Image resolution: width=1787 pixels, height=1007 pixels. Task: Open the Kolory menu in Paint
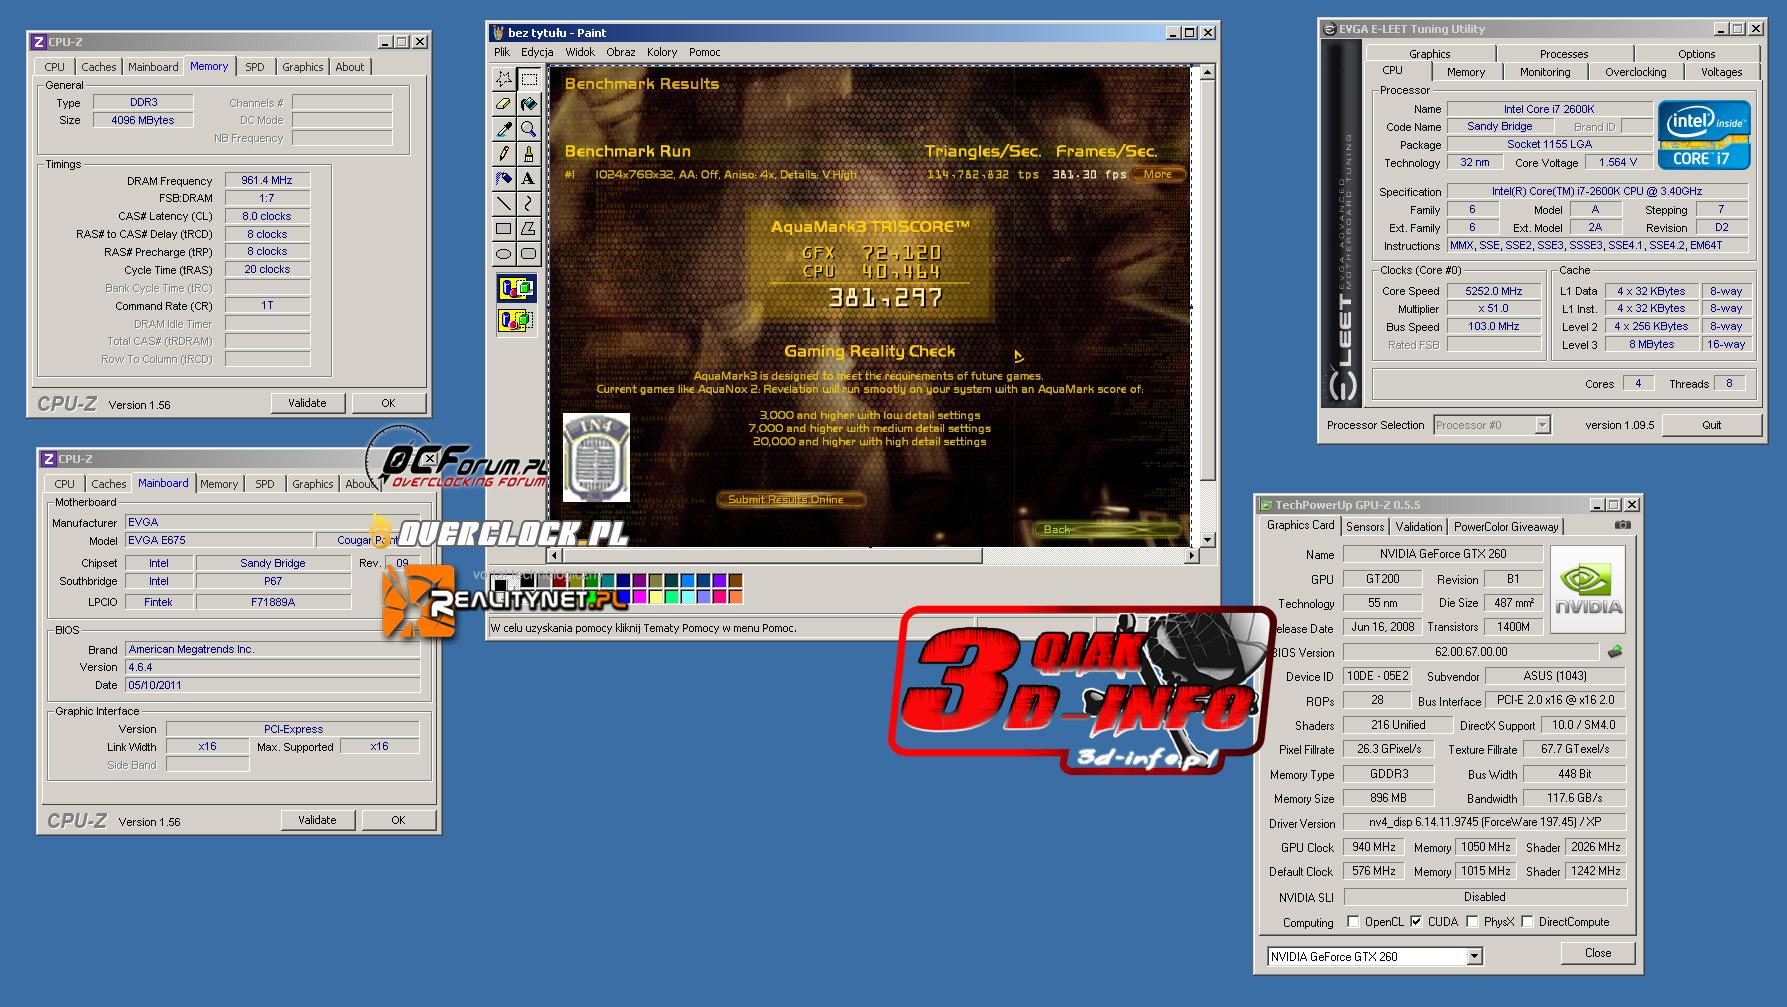[x=662, y=52]
